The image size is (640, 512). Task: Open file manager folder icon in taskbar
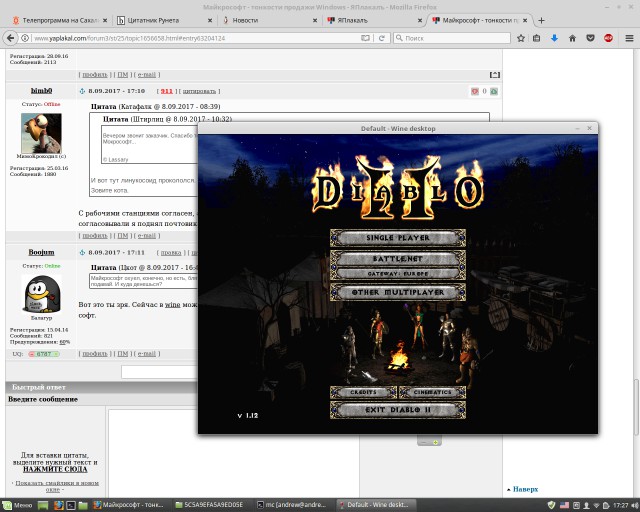[x=83, y=505]
